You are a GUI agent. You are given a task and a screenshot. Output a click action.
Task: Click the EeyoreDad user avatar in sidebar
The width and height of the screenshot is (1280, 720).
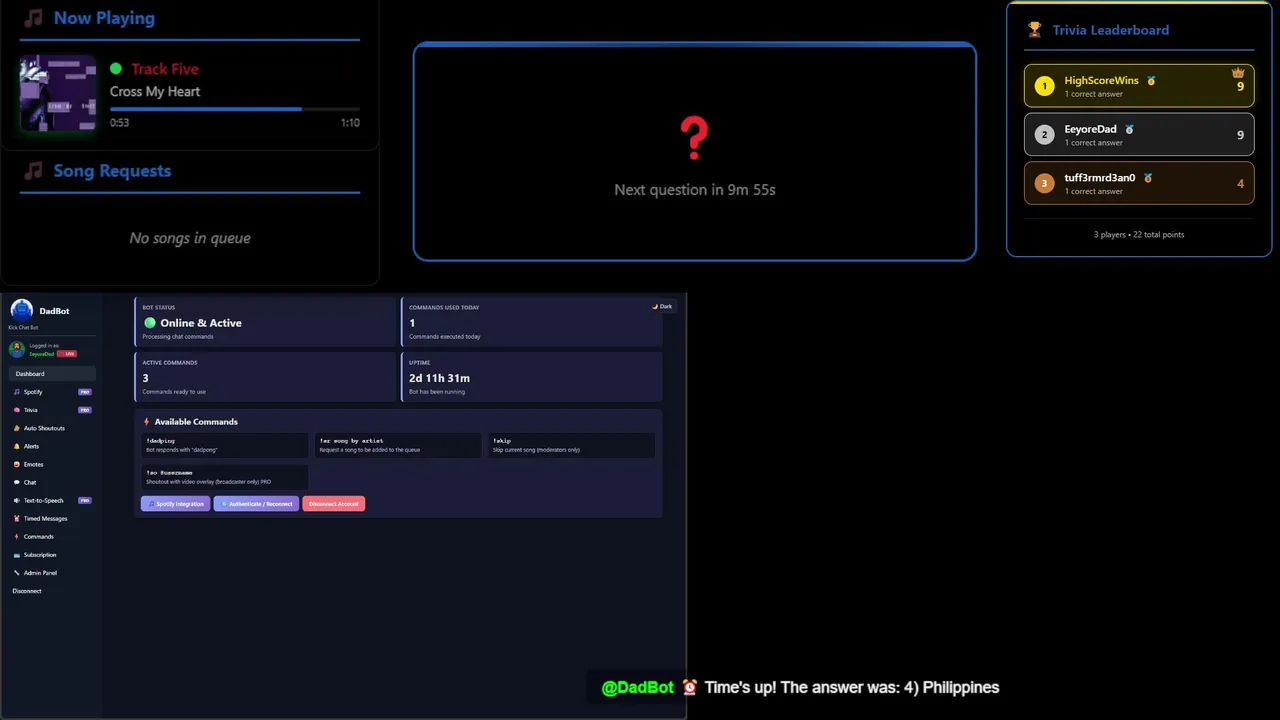[17, 349]
